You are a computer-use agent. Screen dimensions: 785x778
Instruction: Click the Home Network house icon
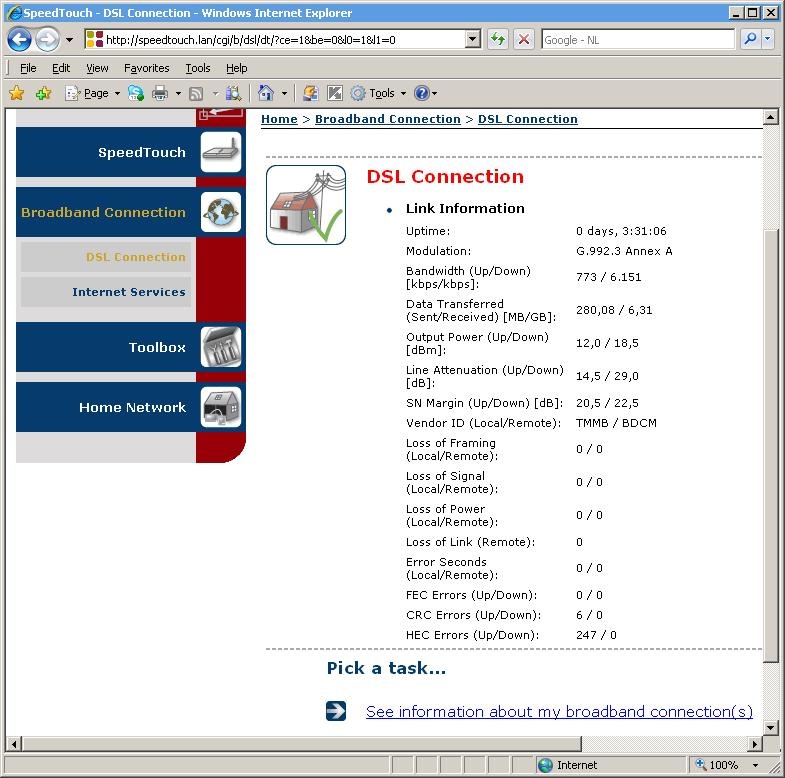221,408
